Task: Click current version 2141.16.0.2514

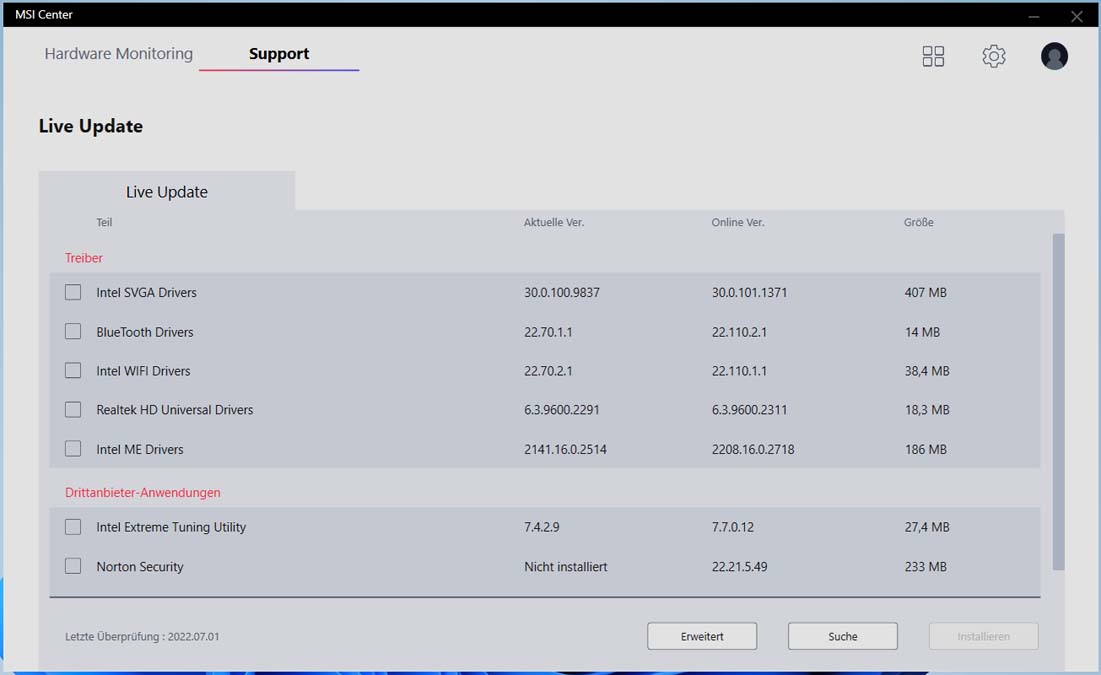Action: tap(565, 449)
